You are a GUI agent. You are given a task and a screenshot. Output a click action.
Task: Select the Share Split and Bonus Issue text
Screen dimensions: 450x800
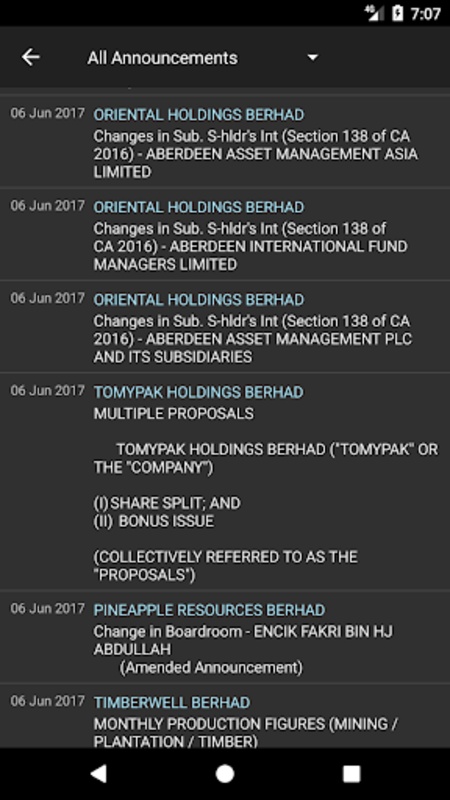tap(167, 512)
